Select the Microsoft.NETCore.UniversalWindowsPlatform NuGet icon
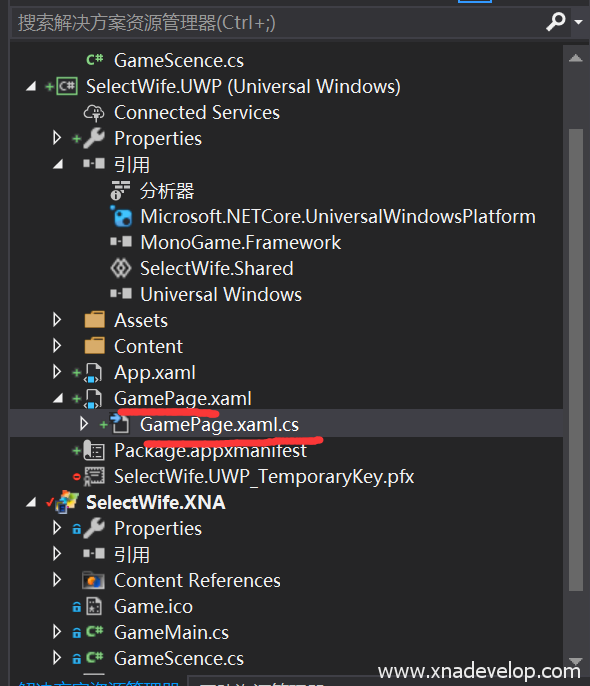590x686 pixels. [x=121, y=217]
